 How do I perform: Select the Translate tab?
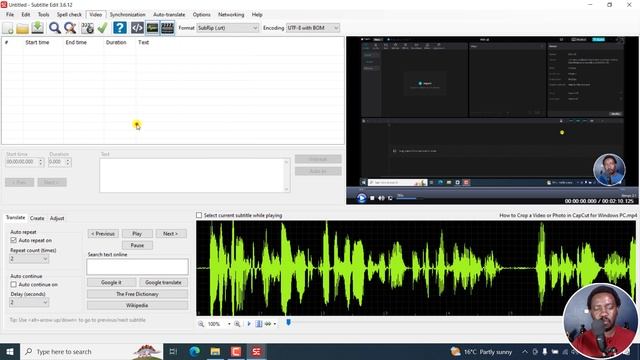pyautogui.click(x=16, y=218)
